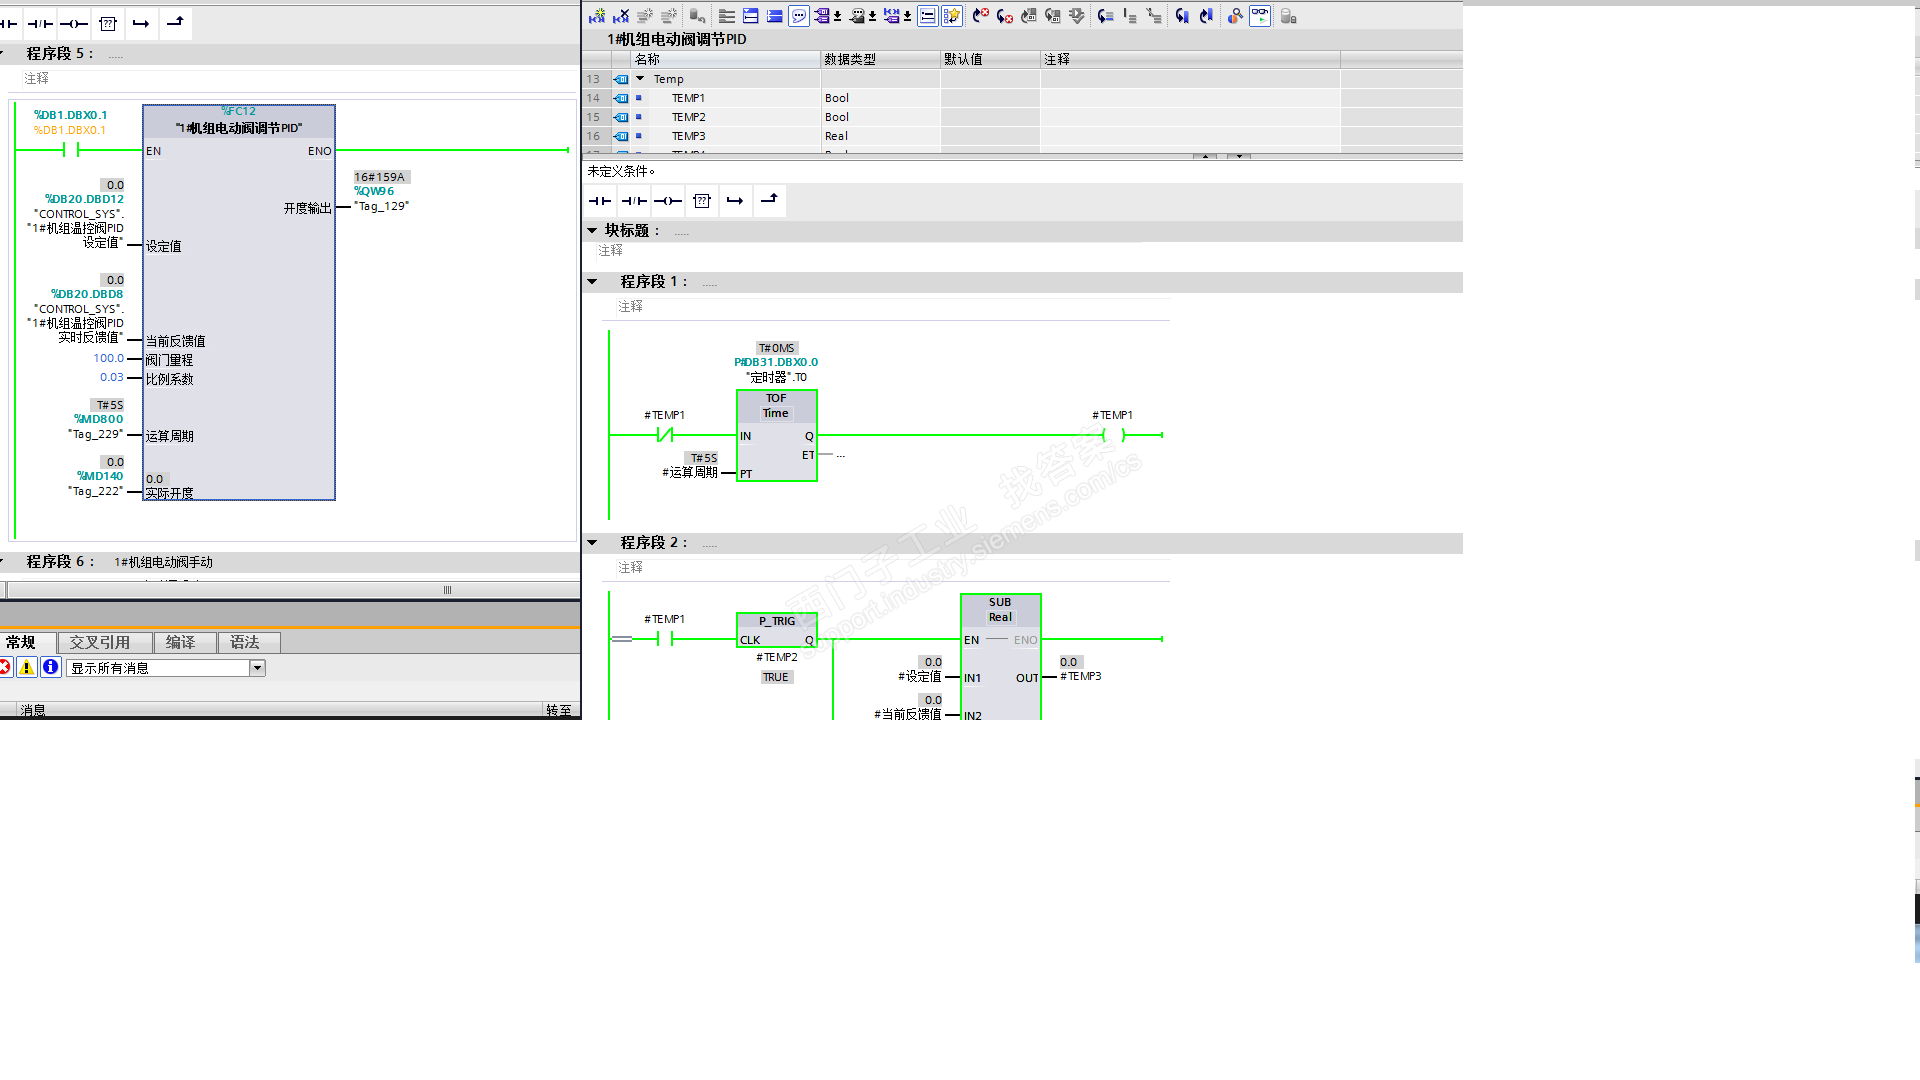Insert normally closed contact in right editor
The width and height of the screenshot is (1920, 1080).
click(x=634, y=201)
